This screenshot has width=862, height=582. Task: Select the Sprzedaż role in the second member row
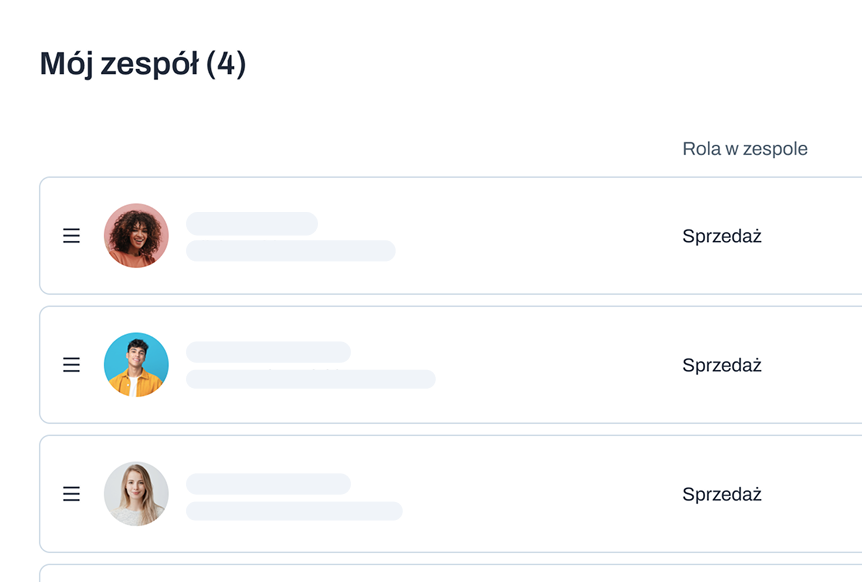tap(722, 365)
